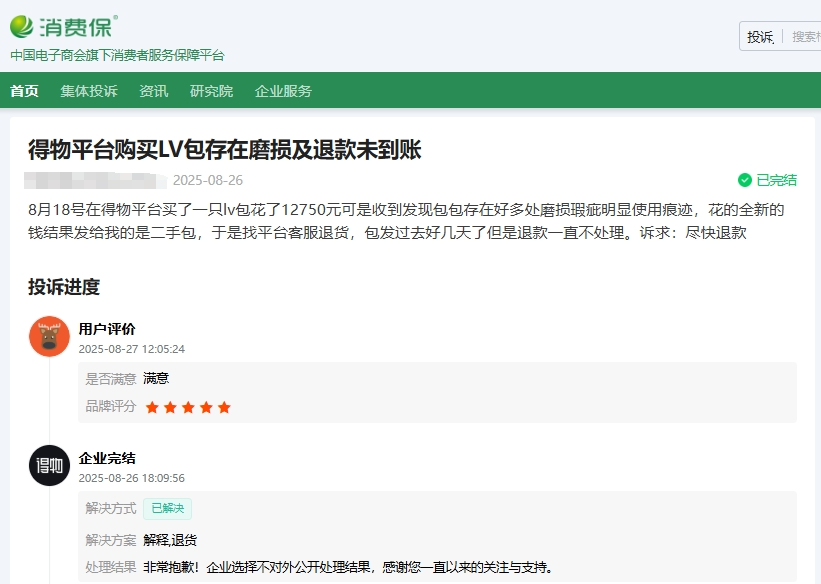
Task: Click the 投诉进度 section heading
Action: coord(64,287)
